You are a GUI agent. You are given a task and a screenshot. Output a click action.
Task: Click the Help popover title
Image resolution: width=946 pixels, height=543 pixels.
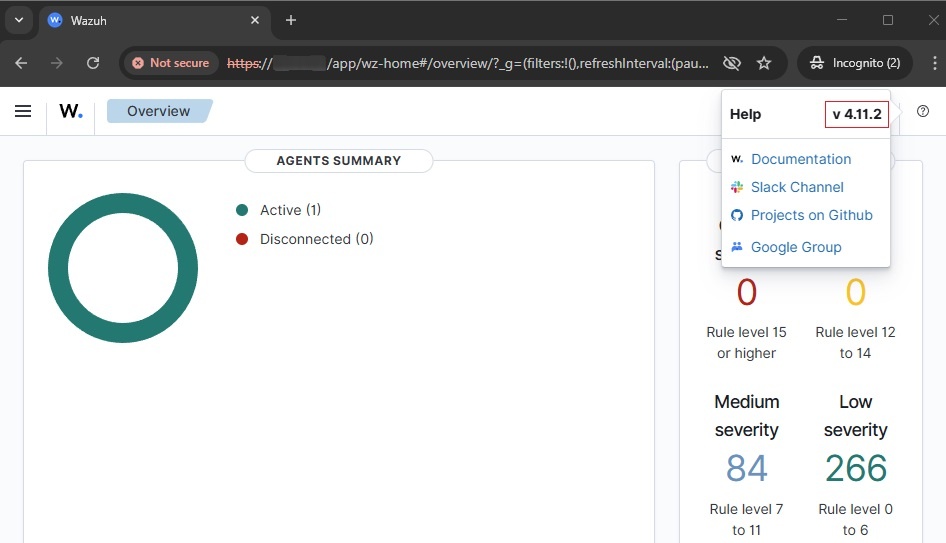745,114
